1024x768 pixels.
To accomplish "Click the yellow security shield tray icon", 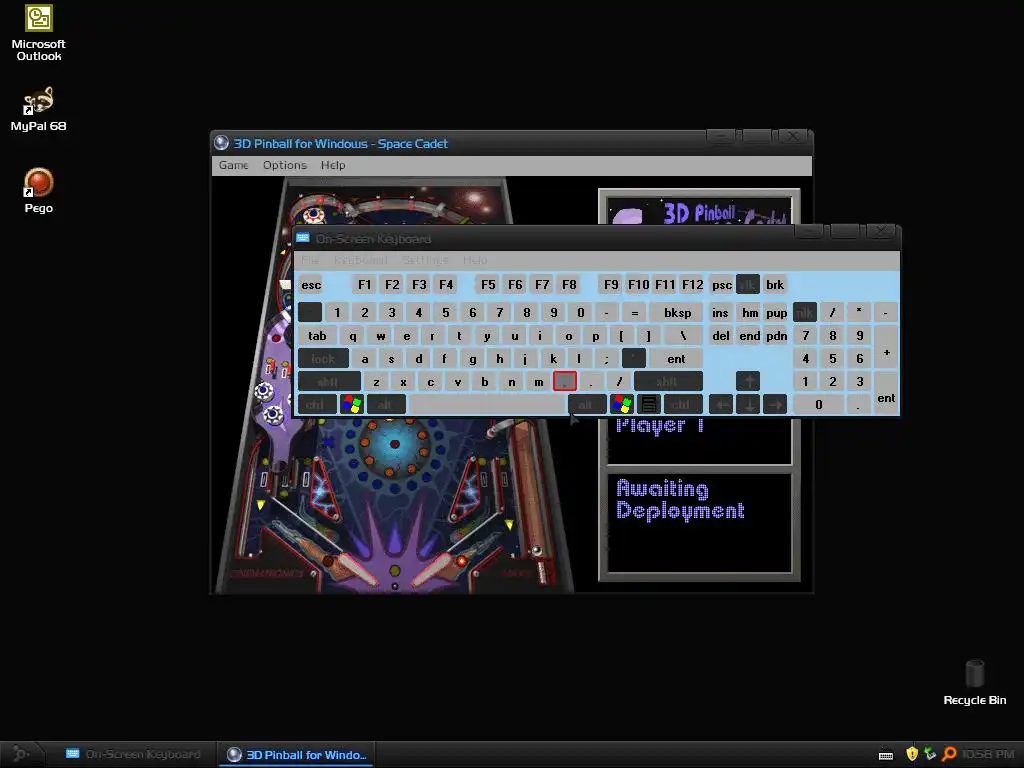I will point(912,754).
